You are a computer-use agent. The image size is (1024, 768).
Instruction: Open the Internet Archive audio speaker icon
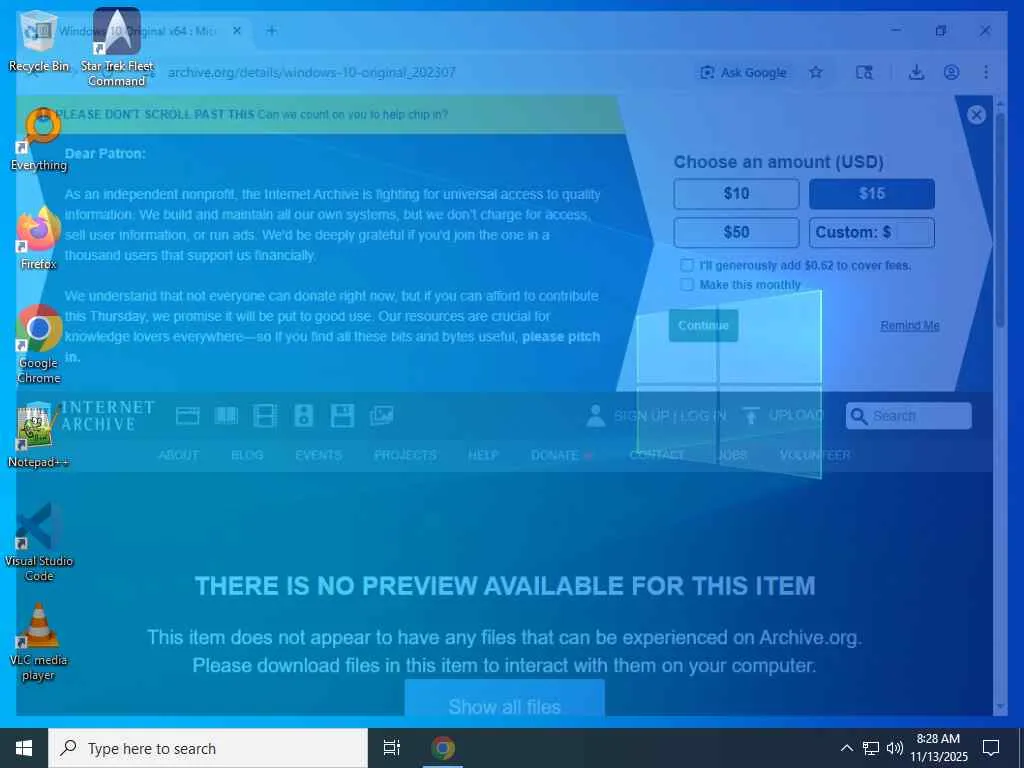(304, 416)
